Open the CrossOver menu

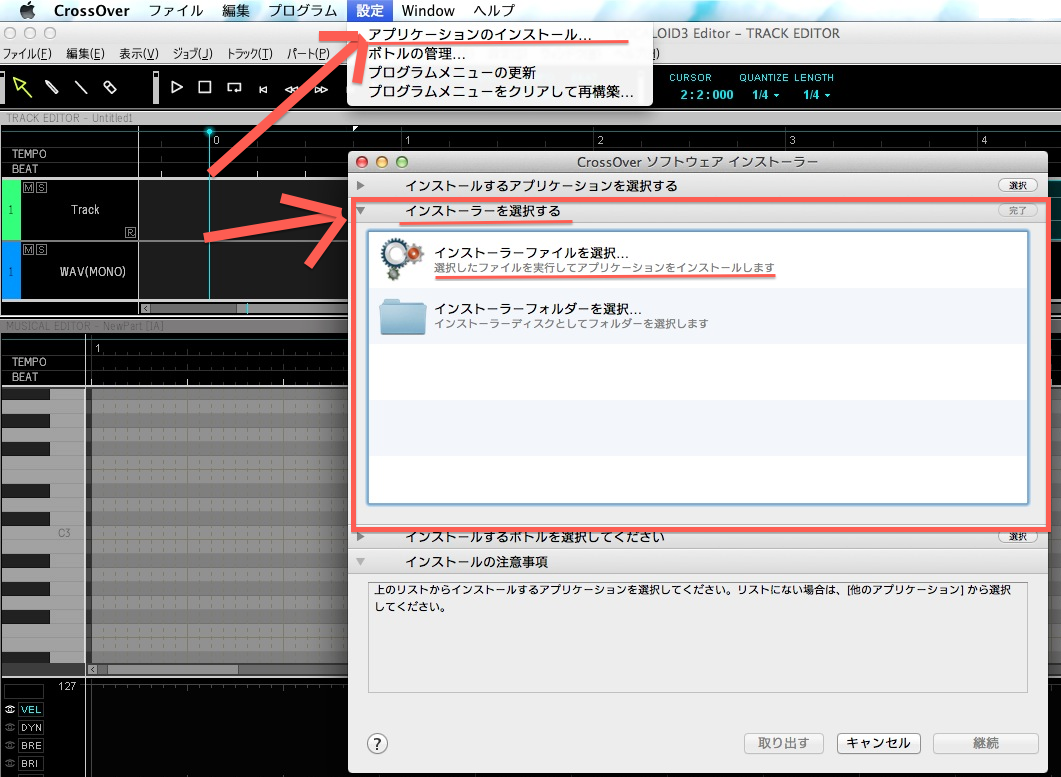pyautogui.click(x=91, y=10)
